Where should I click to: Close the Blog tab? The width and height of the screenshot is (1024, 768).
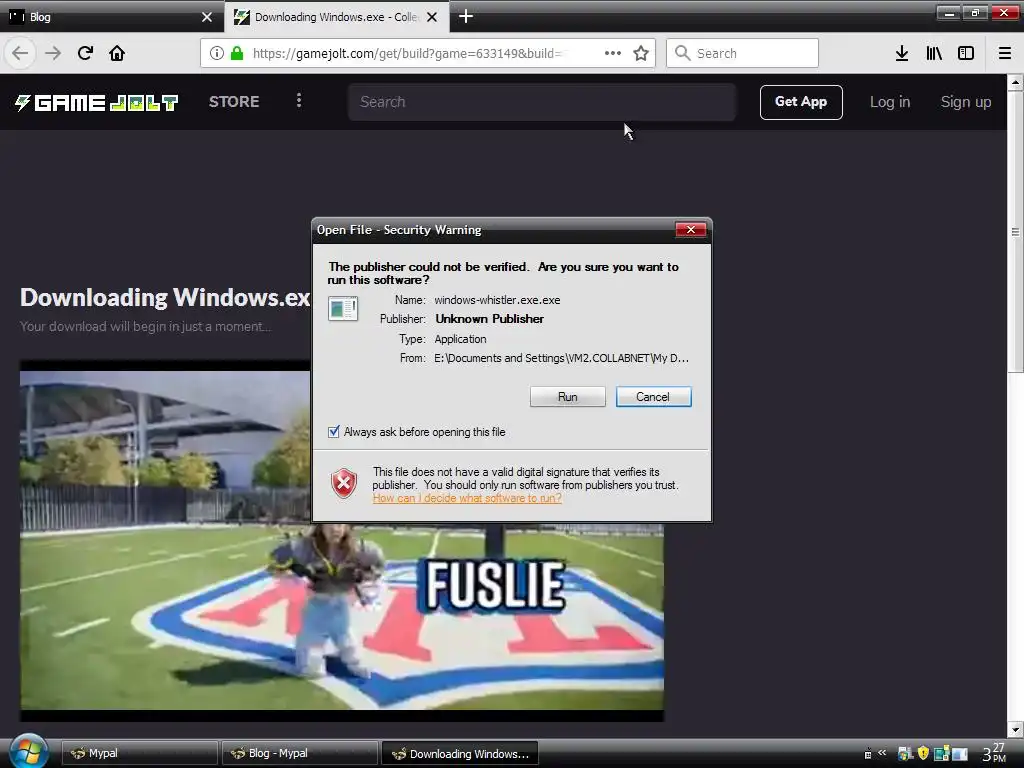click(207, 17)
